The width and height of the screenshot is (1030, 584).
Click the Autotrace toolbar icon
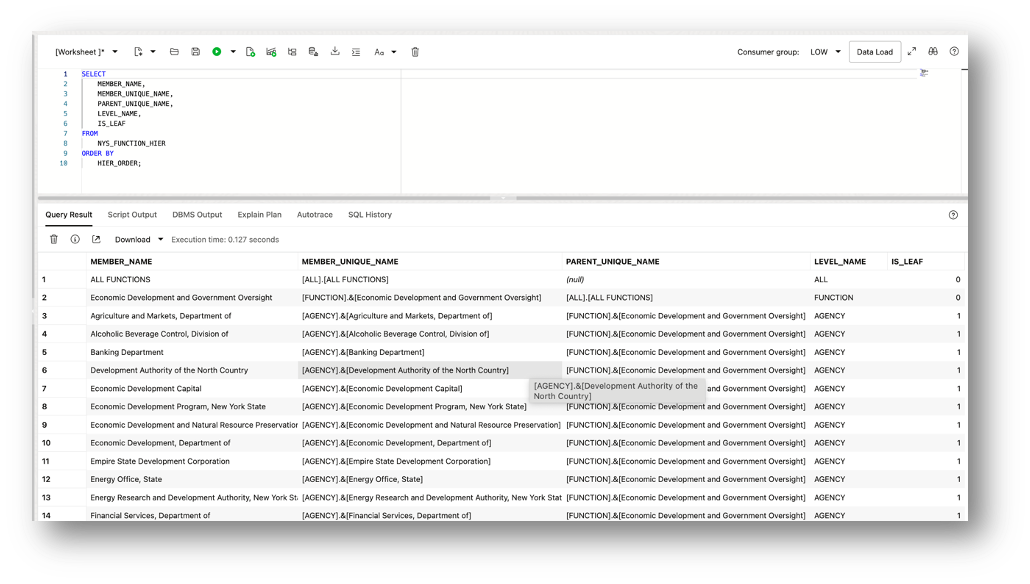point(292,52)
